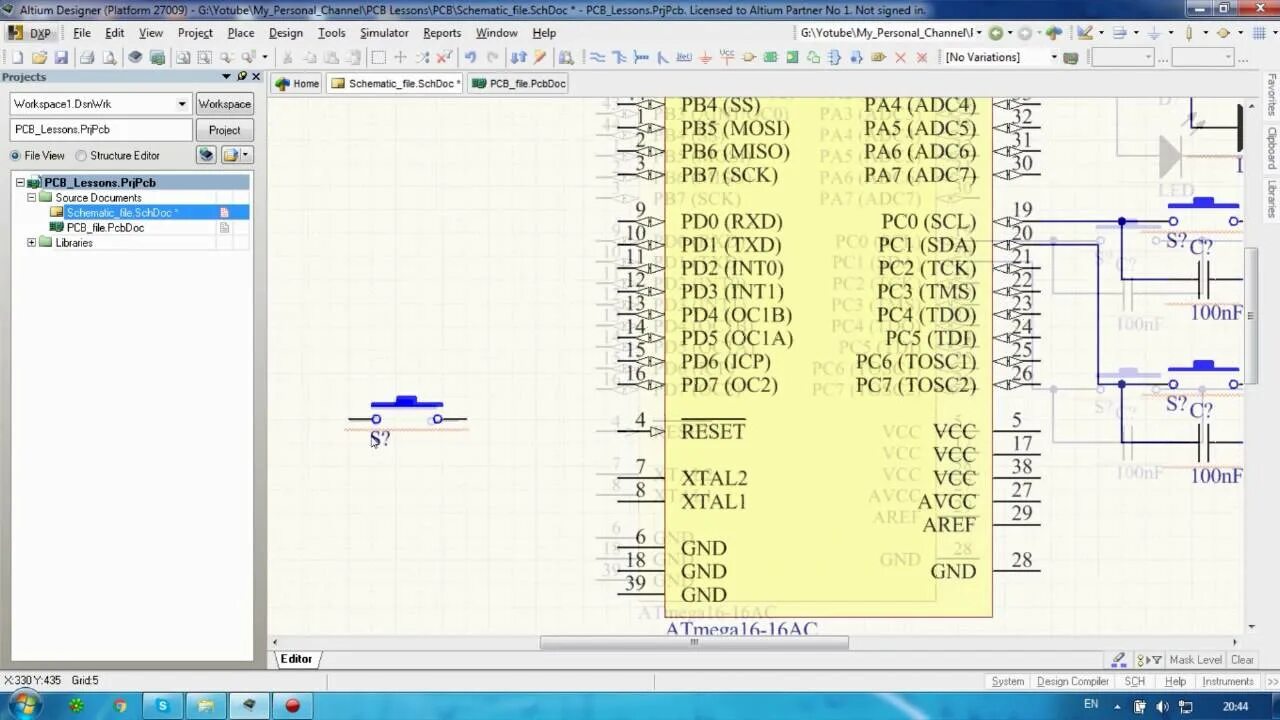The width and height of the screenshot is (1280, 720).
Task: Select the Place Net Label icon
Action: pos(684,58)
